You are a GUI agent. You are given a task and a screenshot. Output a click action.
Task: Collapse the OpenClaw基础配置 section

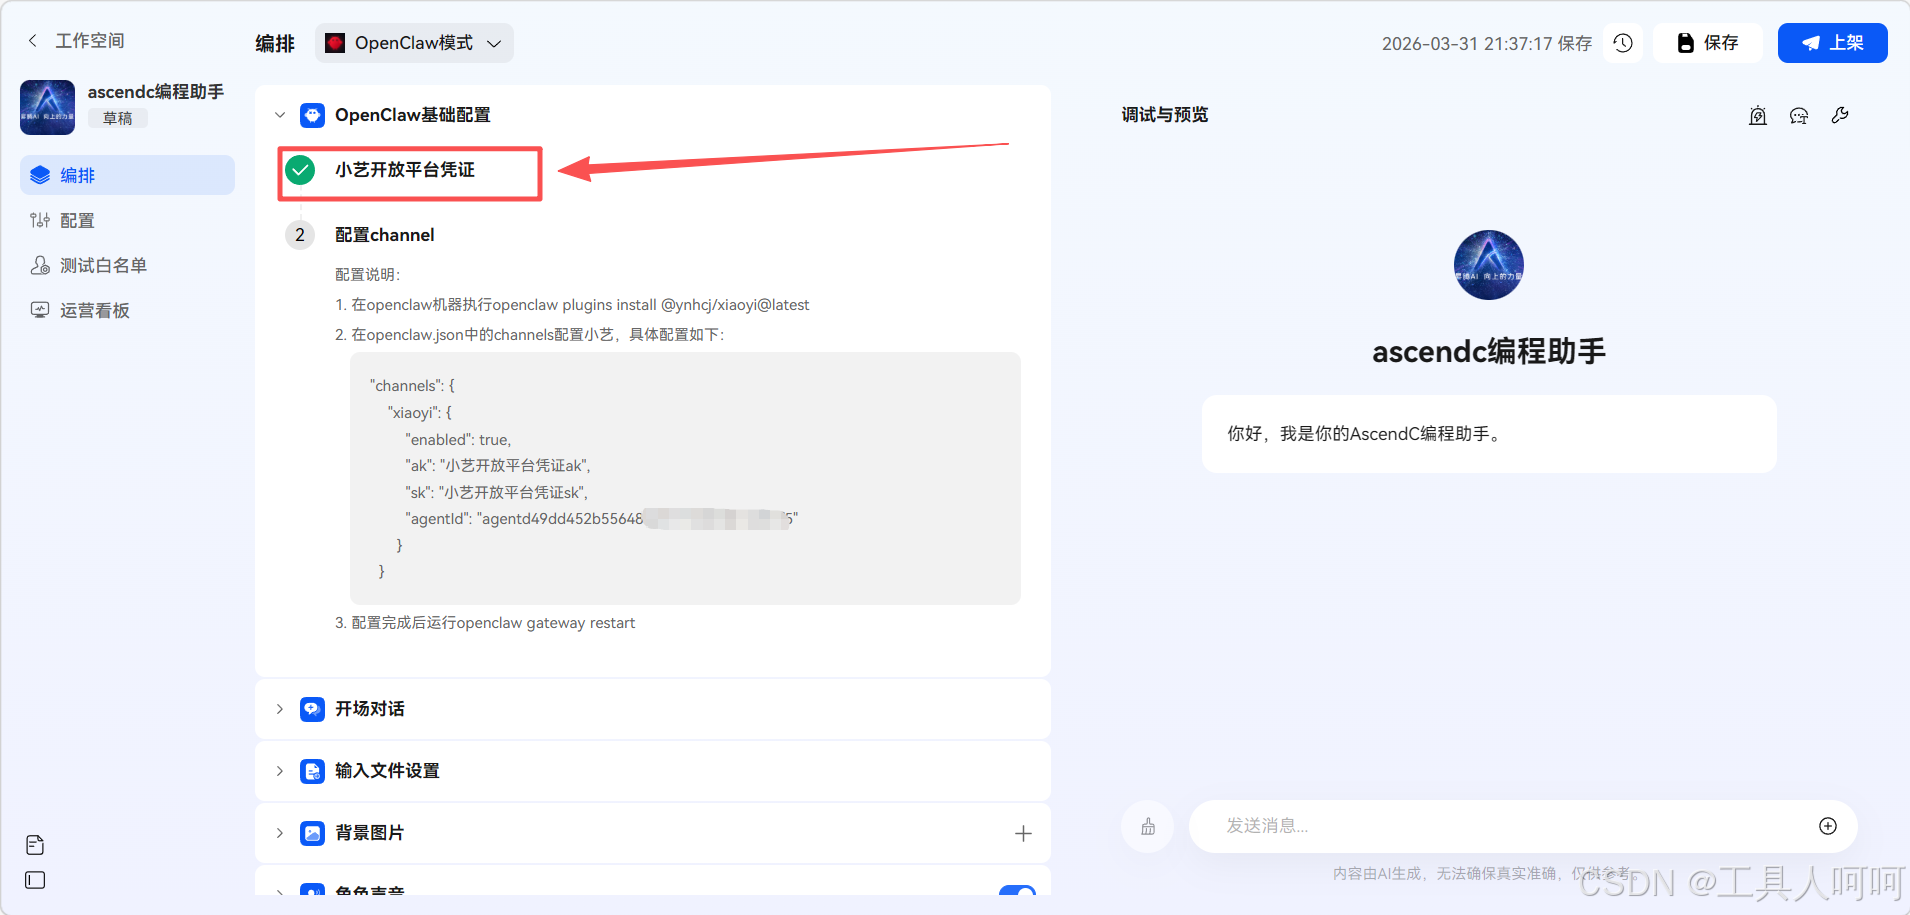tap(280, 114)
